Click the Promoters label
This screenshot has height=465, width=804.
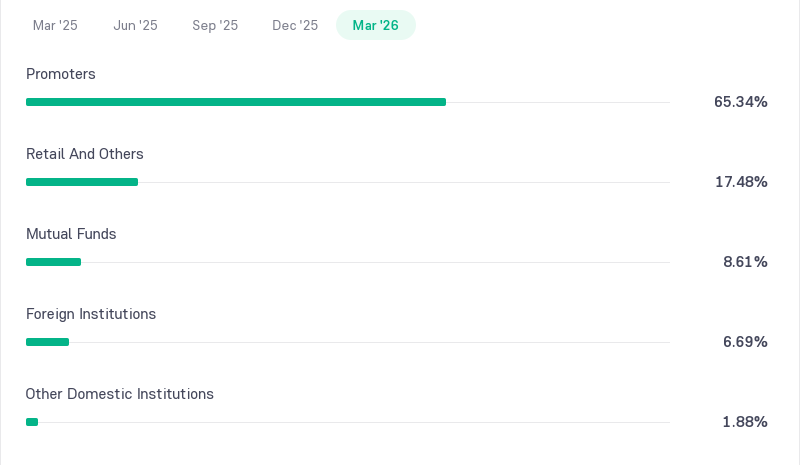coord(61,74)
